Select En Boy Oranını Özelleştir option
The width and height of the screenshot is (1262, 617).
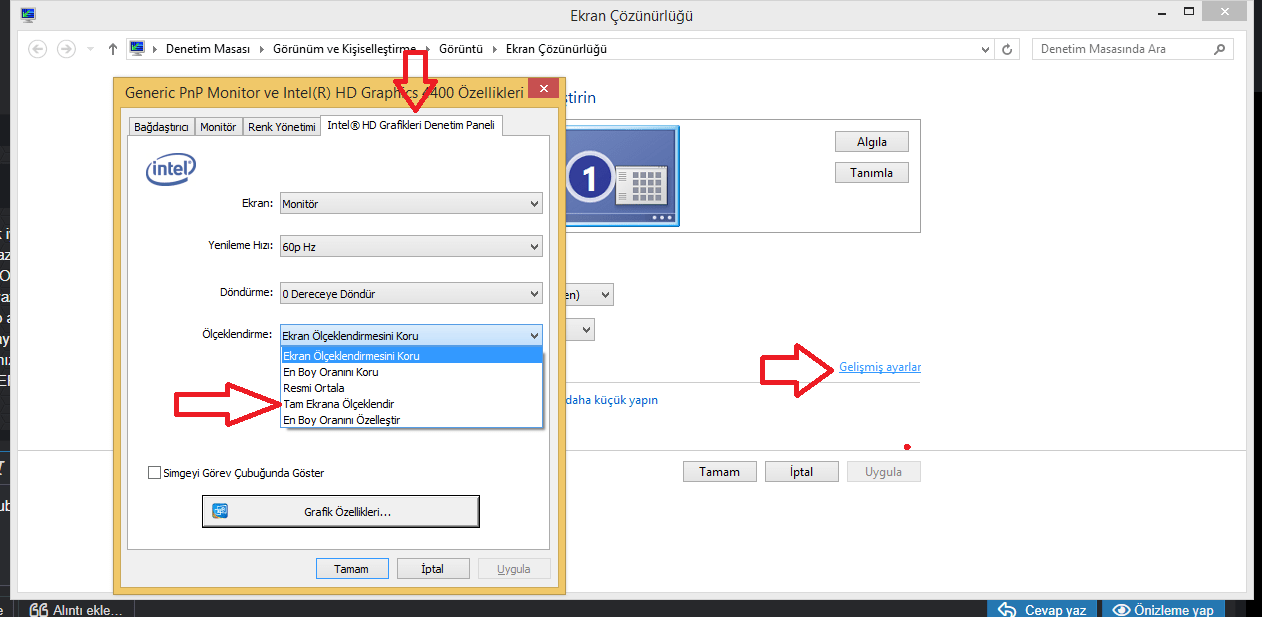point(411,420)
